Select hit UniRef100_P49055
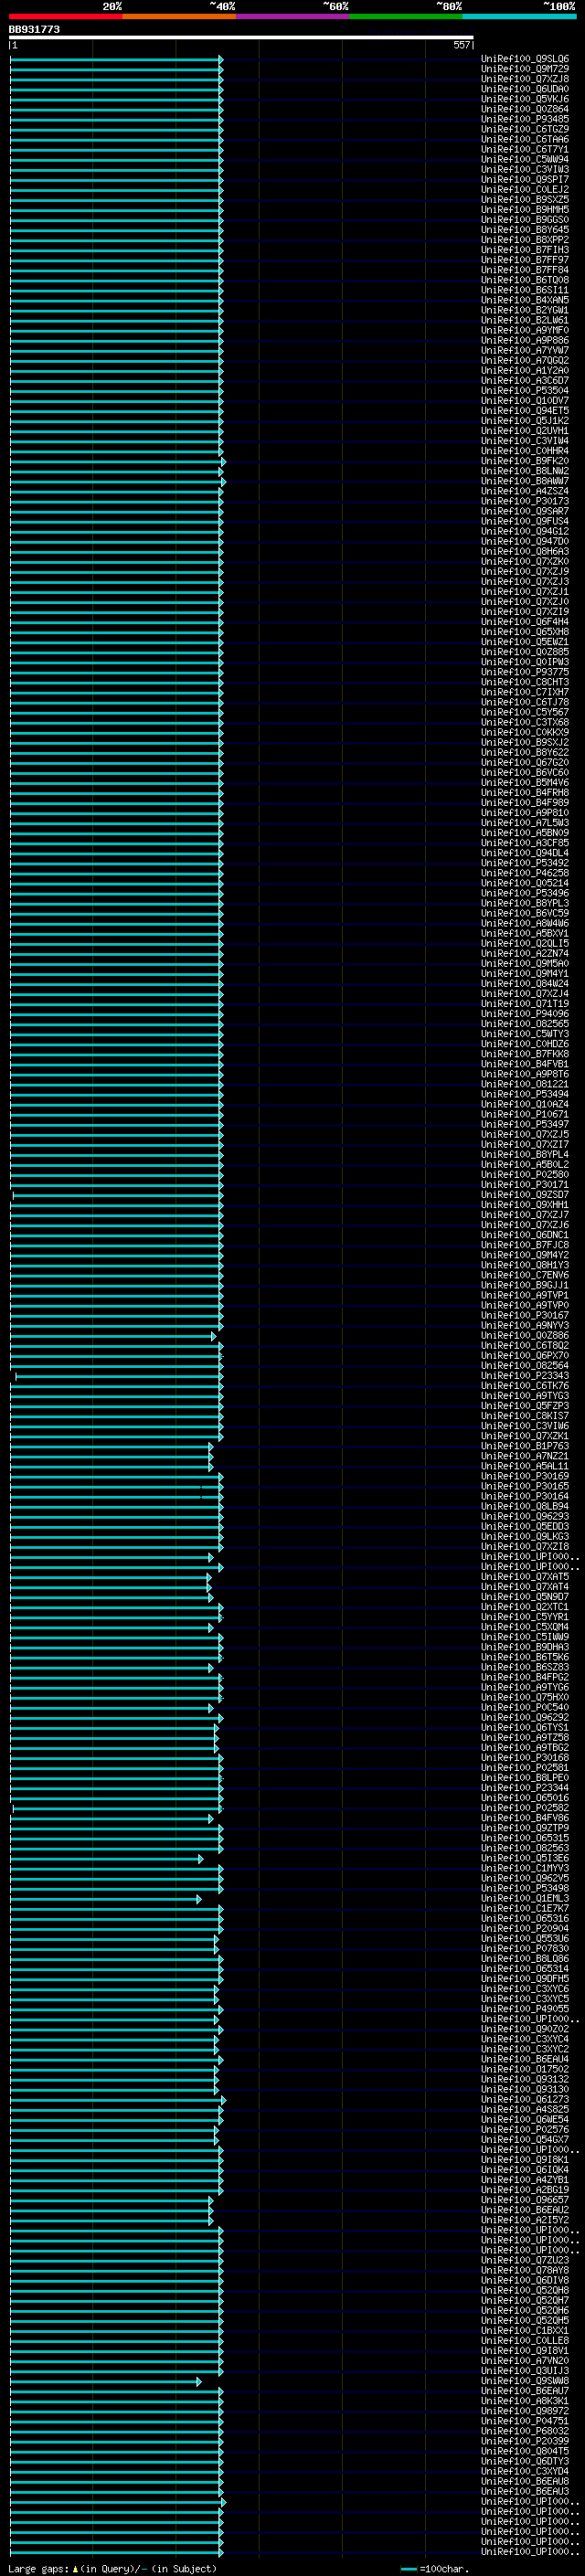The width and height of the screenshot is (585, 2576). (x=525, y=2008)
